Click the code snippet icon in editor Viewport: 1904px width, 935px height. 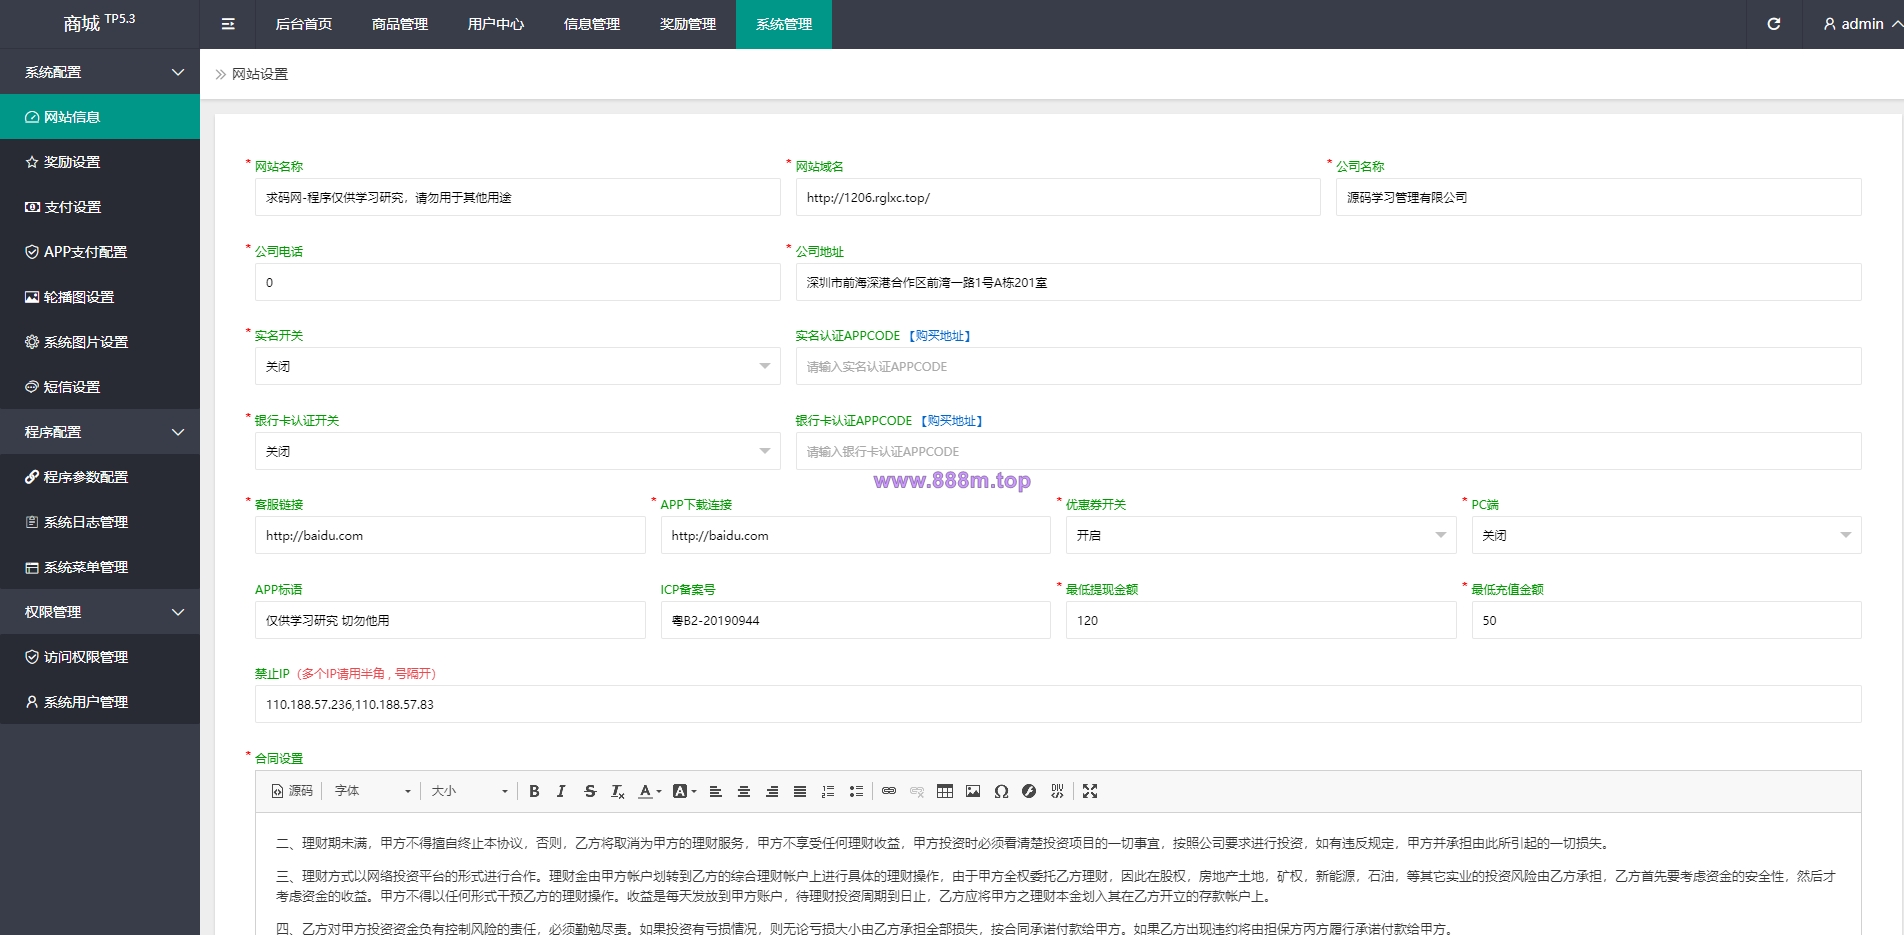click(x=1057, y=791)
